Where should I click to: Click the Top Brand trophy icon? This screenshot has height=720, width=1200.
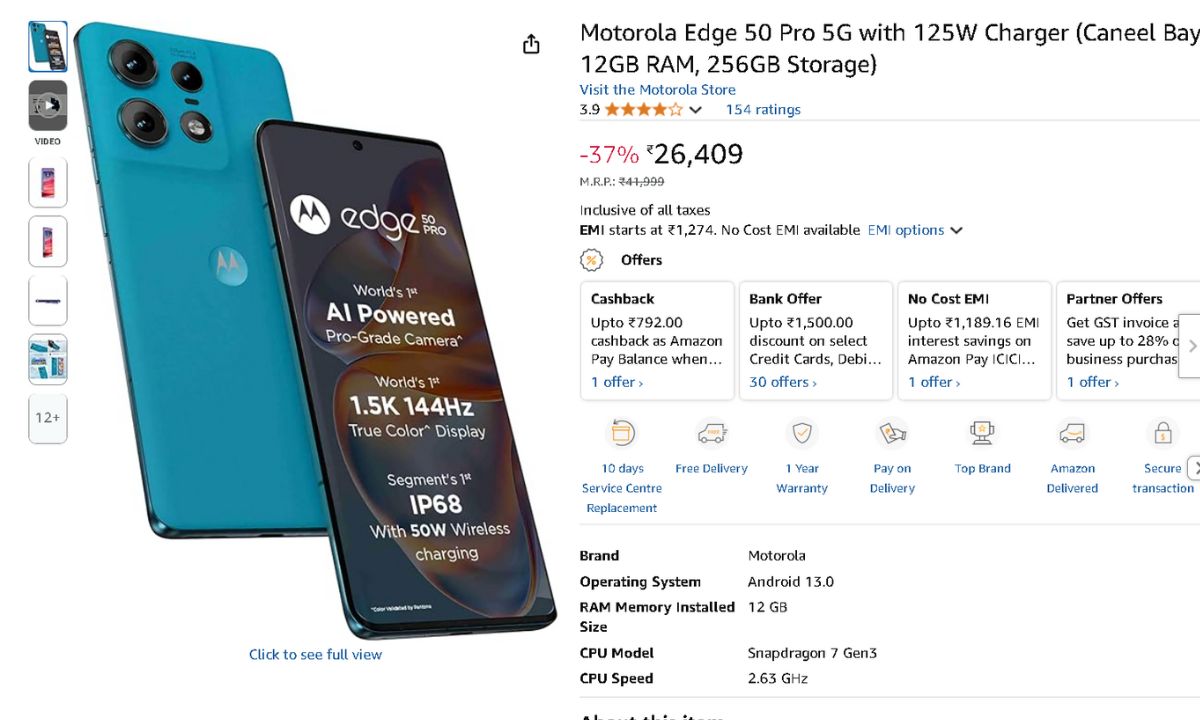(x=982, y=433)
